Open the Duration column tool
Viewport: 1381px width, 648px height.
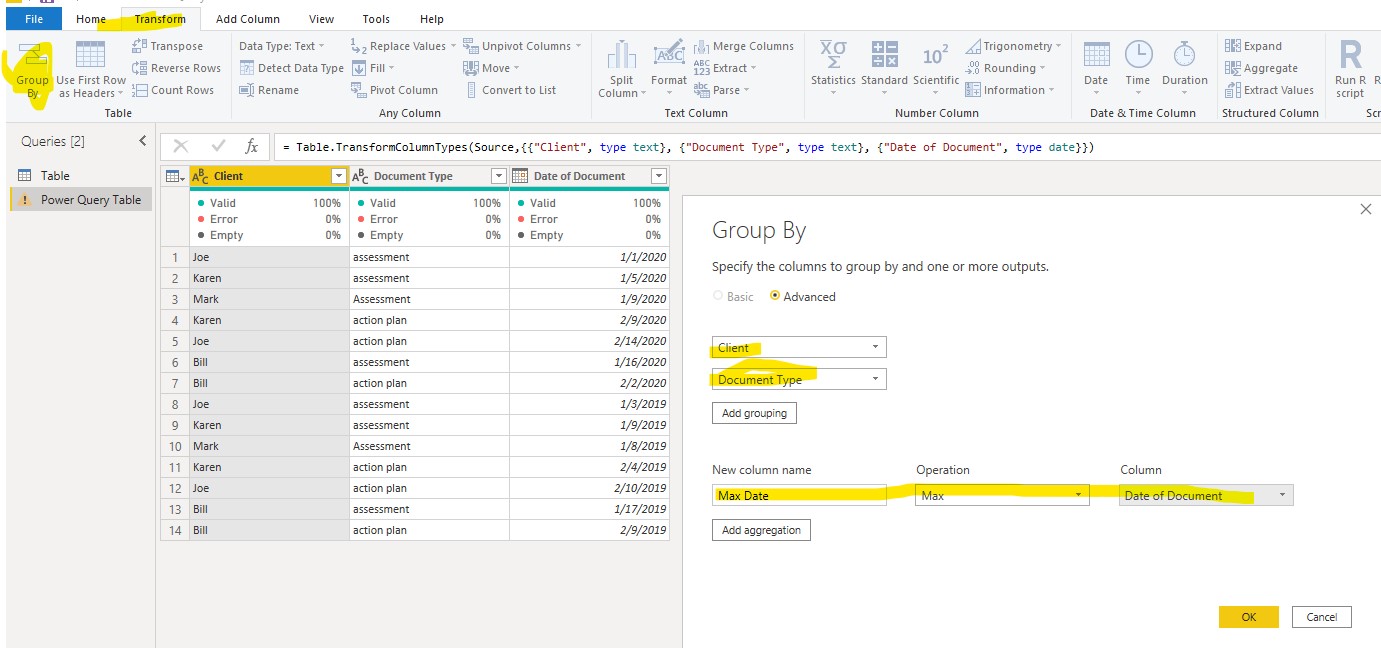point(1184,69)
